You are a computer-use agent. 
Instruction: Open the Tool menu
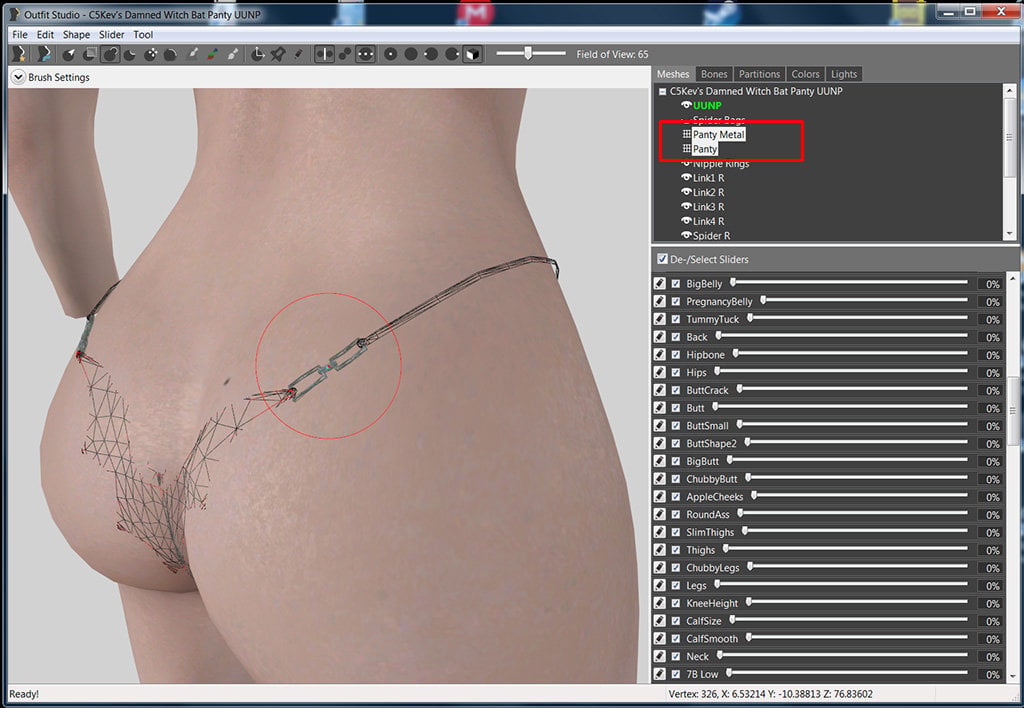(x=143, y=35)
